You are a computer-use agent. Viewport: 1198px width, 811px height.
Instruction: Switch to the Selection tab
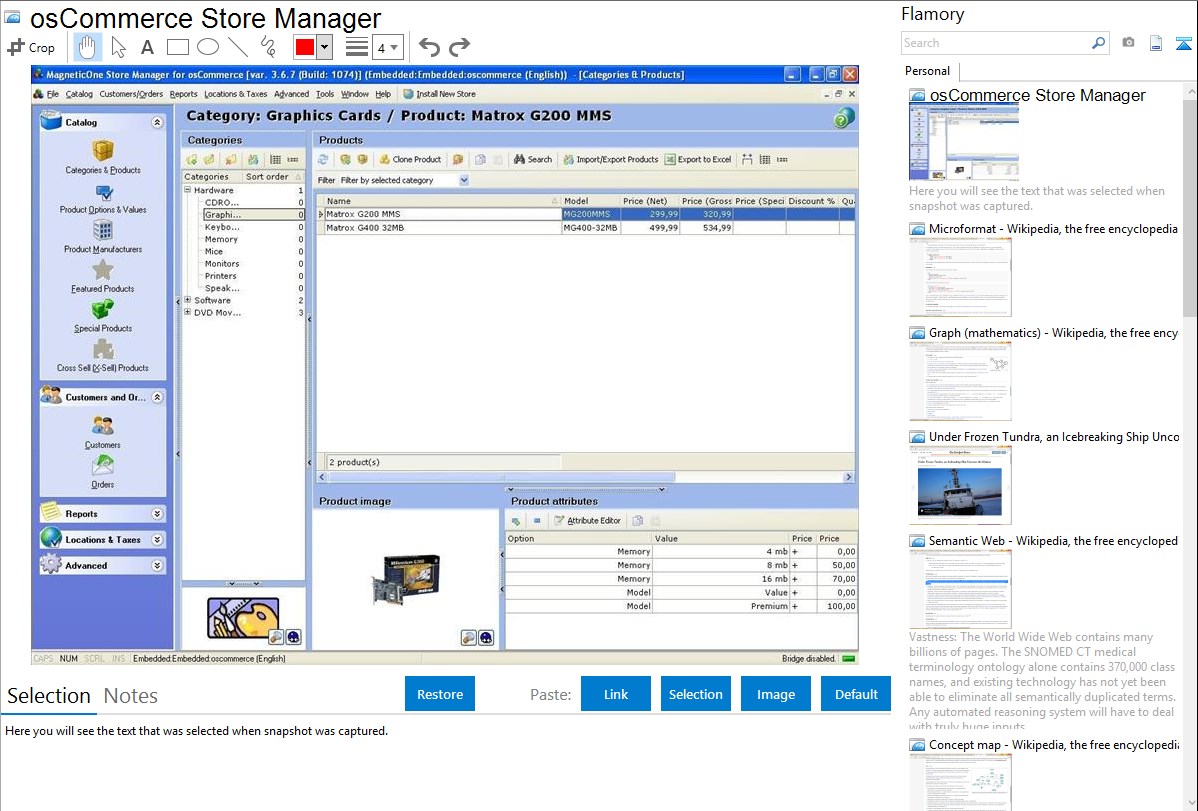[x=49, y=696]
